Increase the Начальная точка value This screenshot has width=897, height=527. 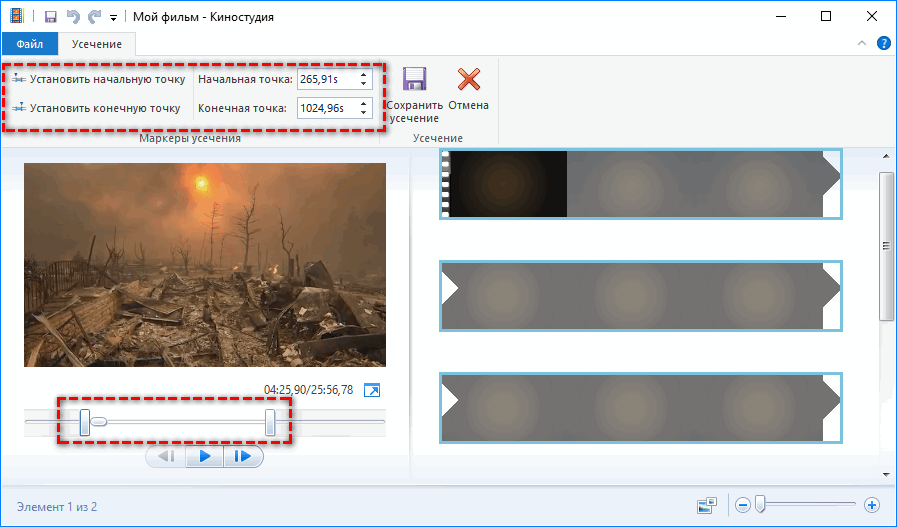pyautogui.click(x=364, y=74)
